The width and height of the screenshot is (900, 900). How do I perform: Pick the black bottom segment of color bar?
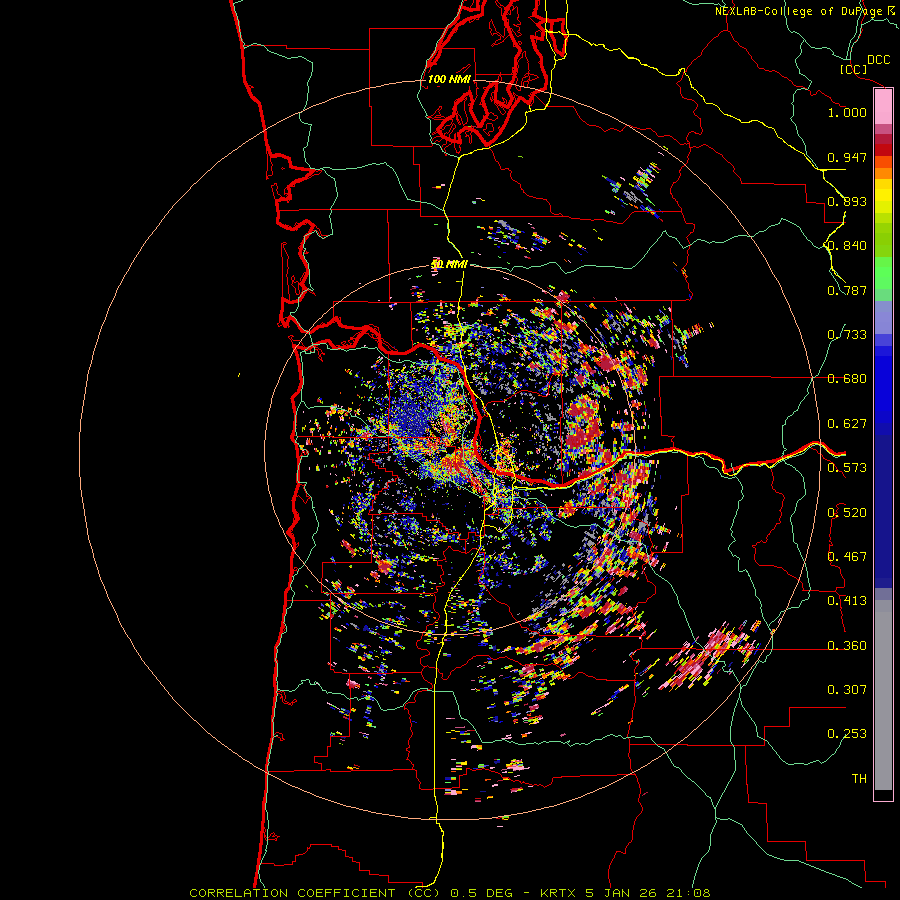[x=883, y=795]
